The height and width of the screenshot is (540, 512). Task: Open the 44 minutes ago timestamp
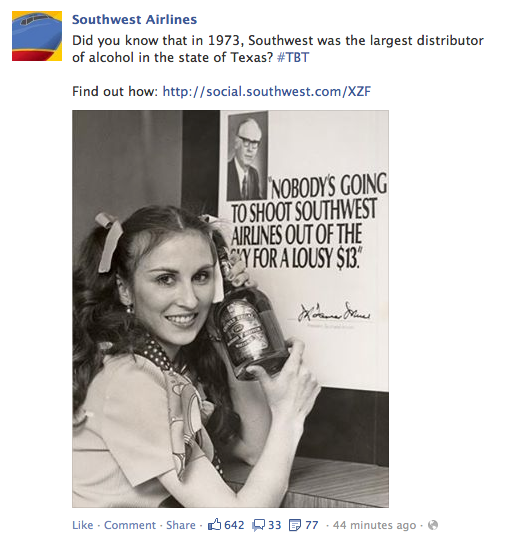[x=374, y=525]
